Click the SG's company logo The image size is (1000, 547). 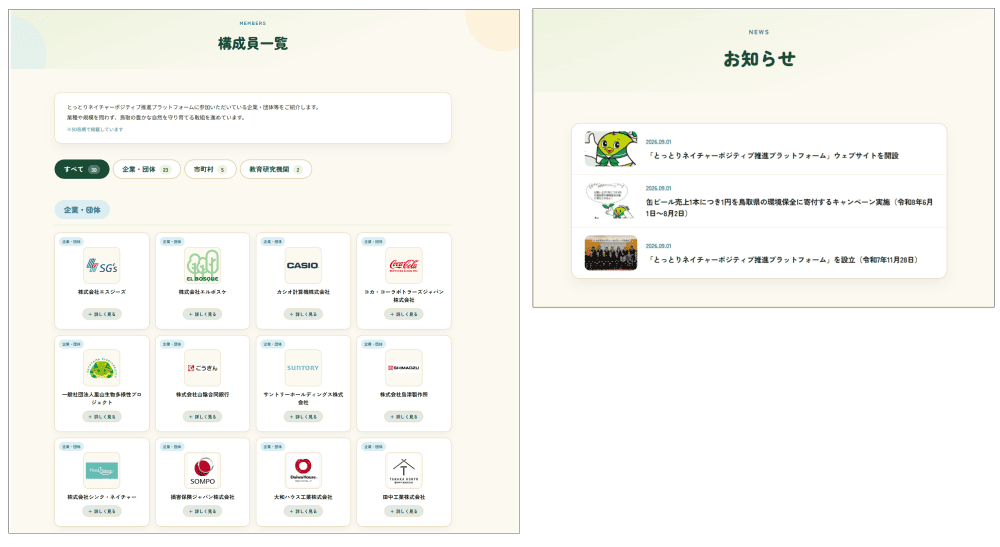pyautogui.click(x=102, y=265)
